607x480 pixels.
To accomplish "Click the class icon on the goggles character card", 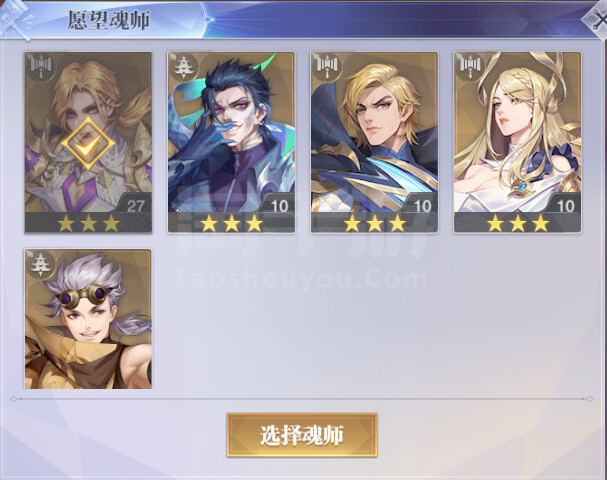I will tap(39, 264).
